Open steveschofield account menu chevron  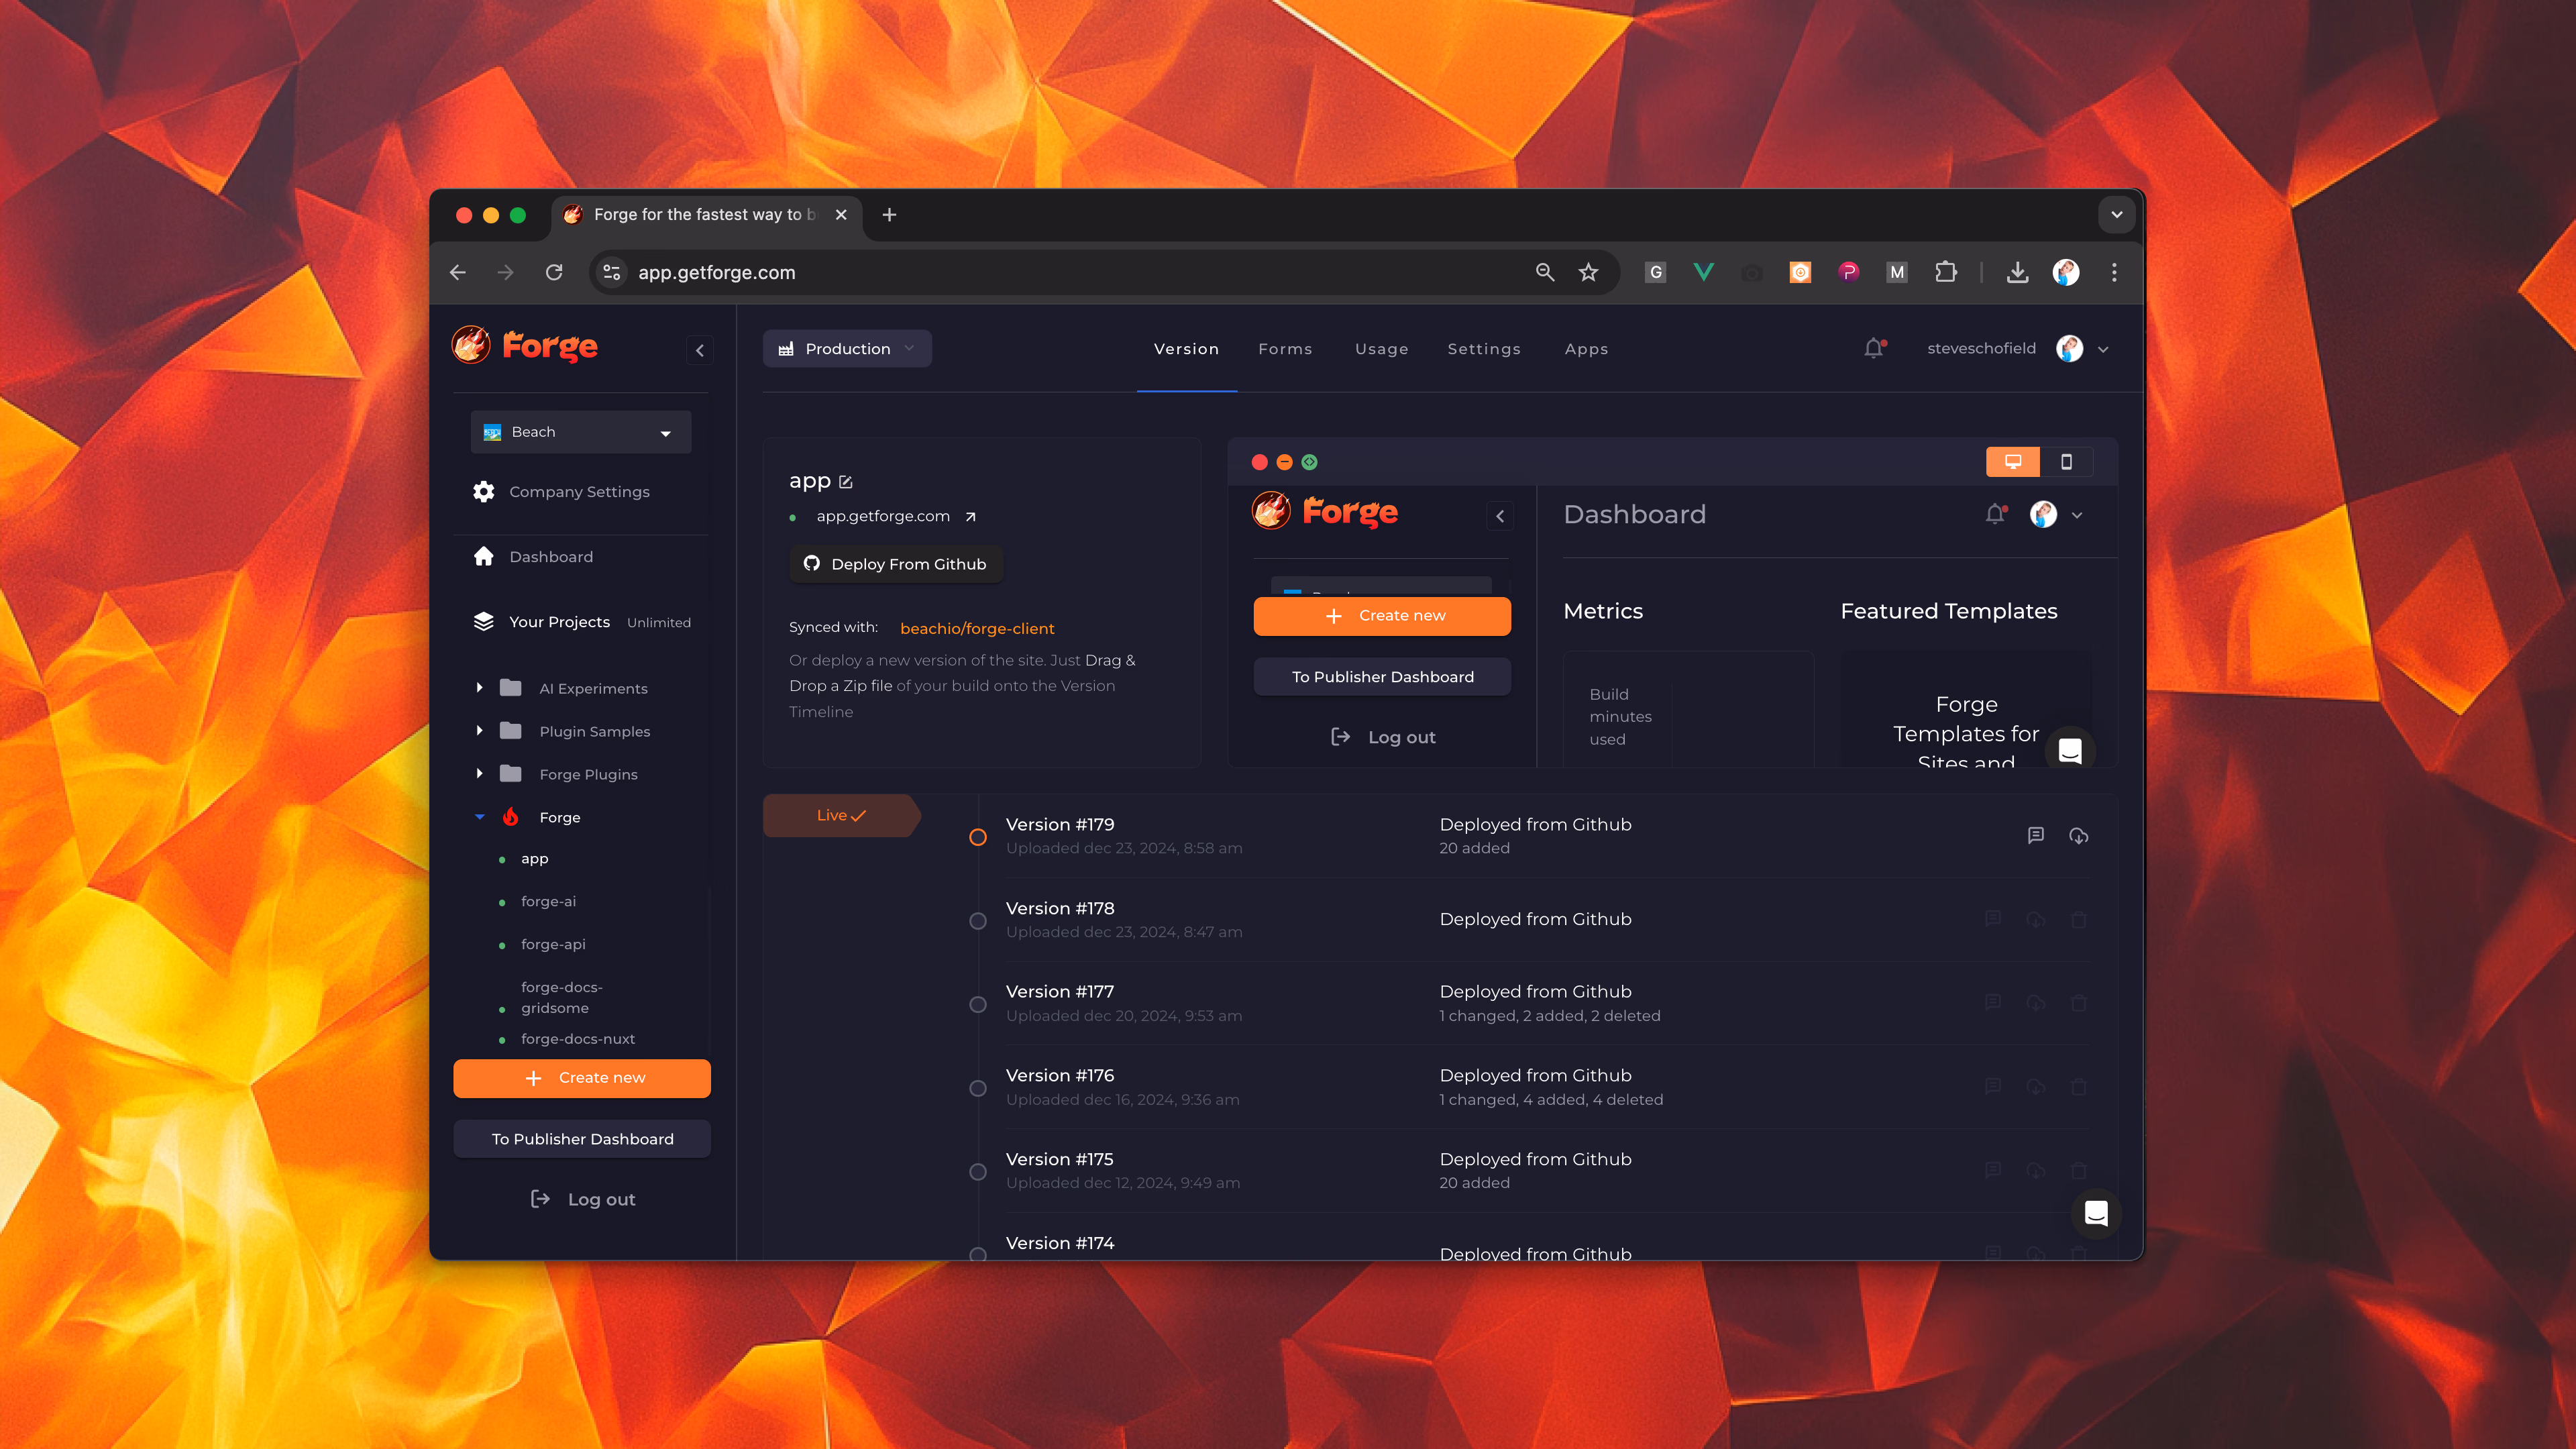coord(2103,349)
